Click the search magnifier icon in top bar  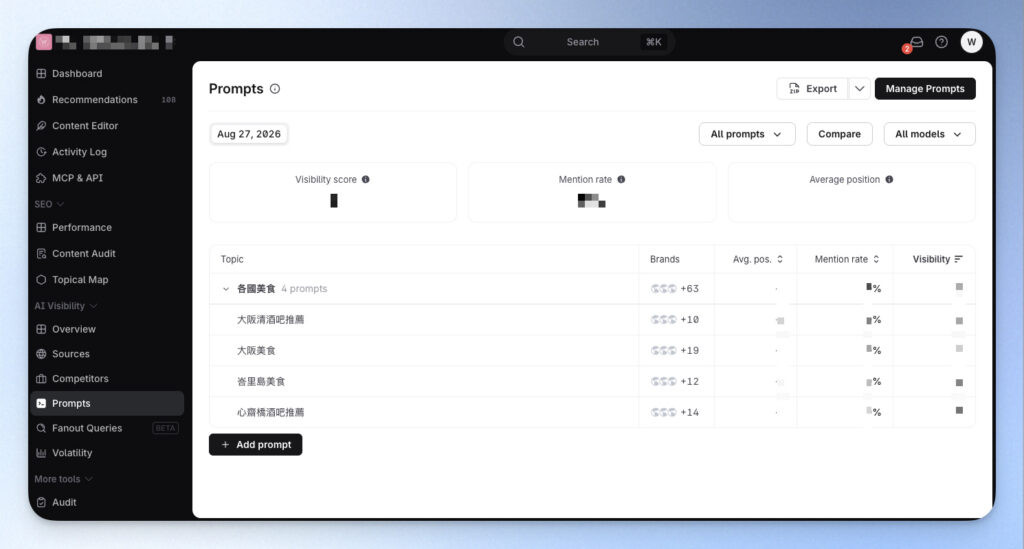(519, 42)
